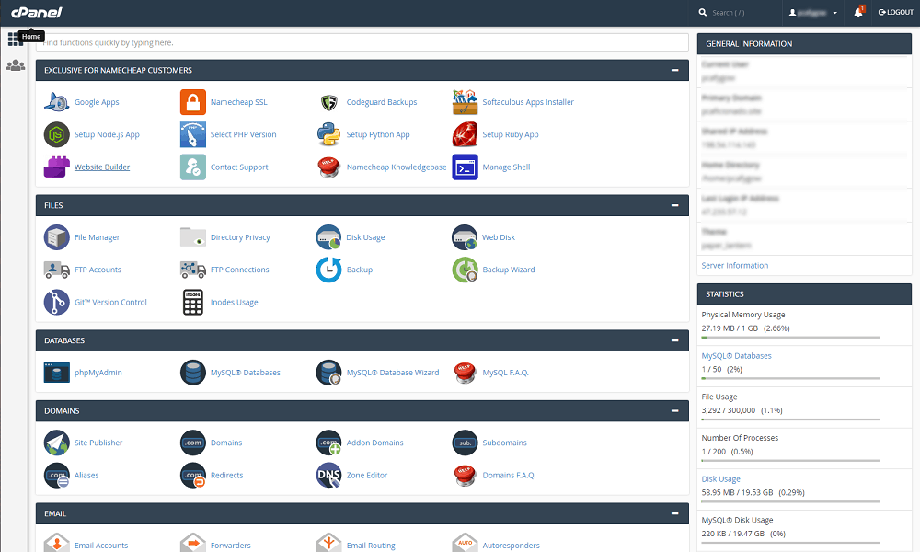Open the Site Publisher paper plane icon
Screen dimensions: 920x552
[57, 443]
